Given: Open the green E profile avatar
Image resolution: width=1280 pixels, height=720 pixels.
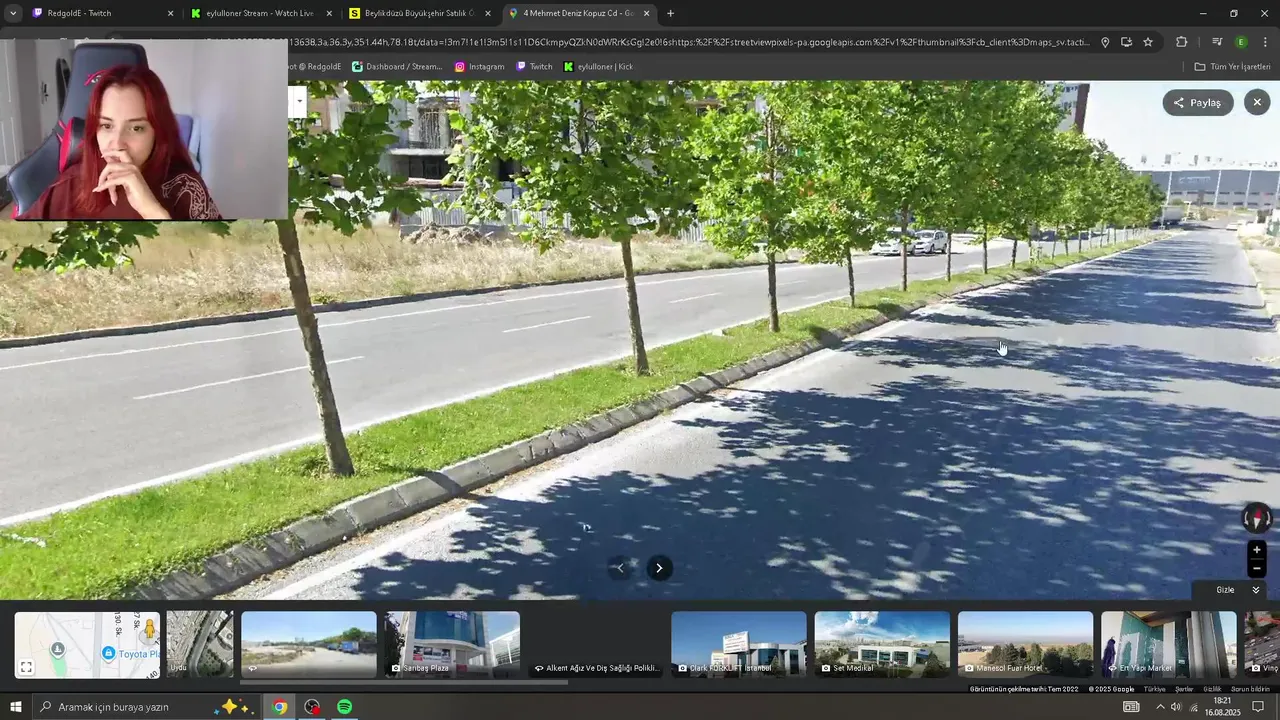Looking at the screenshot, I should pyautogui.click(x=1241, y=42).
